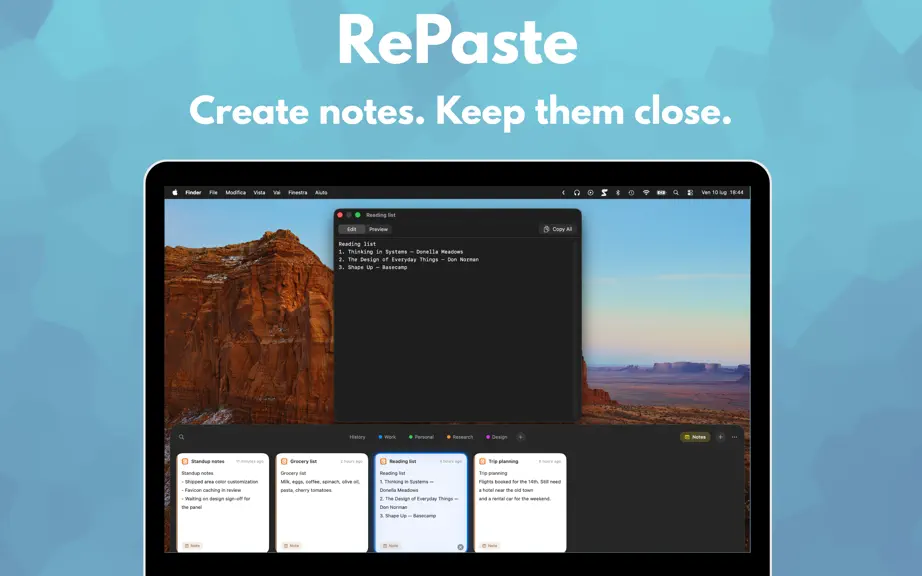Open the File menu
The image size is (922, 576).
pyautogui.click(x=213, y=192)
